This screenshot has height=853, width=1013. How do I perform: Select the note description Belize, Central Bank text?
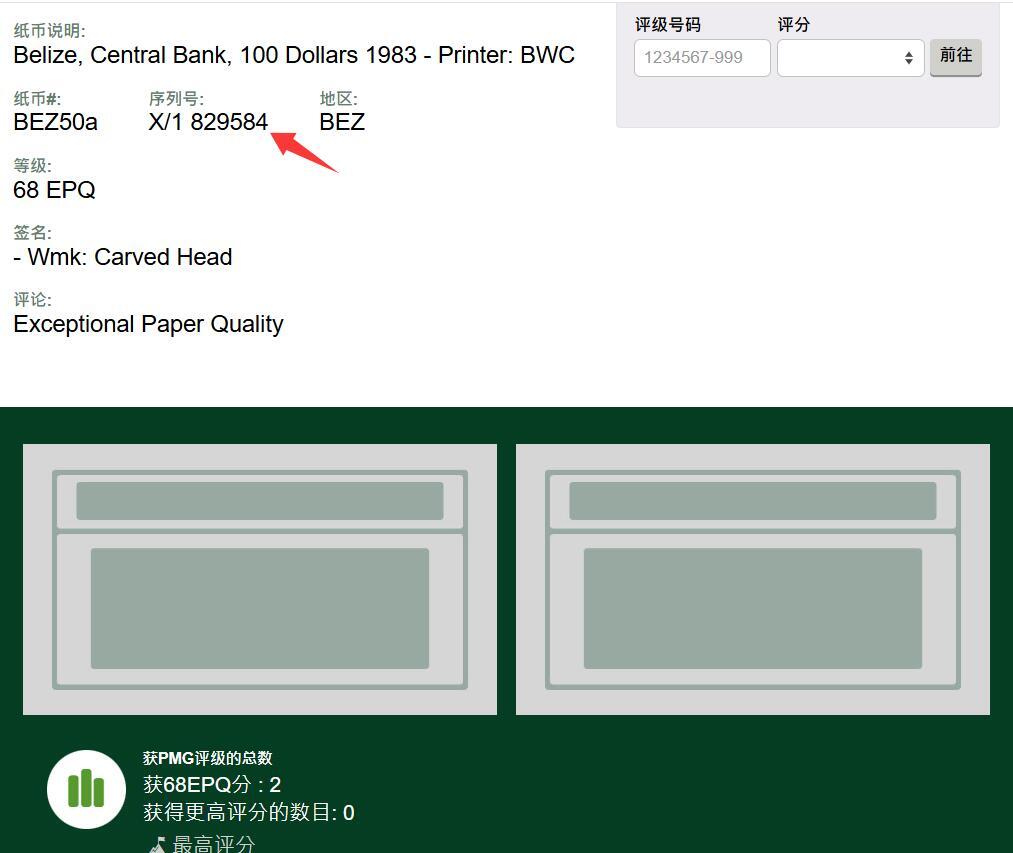click(x=294, y=55)
